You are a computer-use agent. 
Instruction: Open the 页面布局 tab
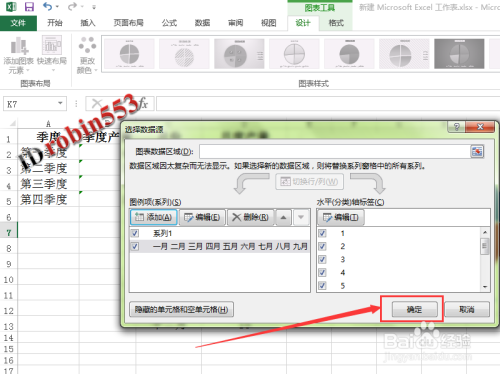(128, 23)
